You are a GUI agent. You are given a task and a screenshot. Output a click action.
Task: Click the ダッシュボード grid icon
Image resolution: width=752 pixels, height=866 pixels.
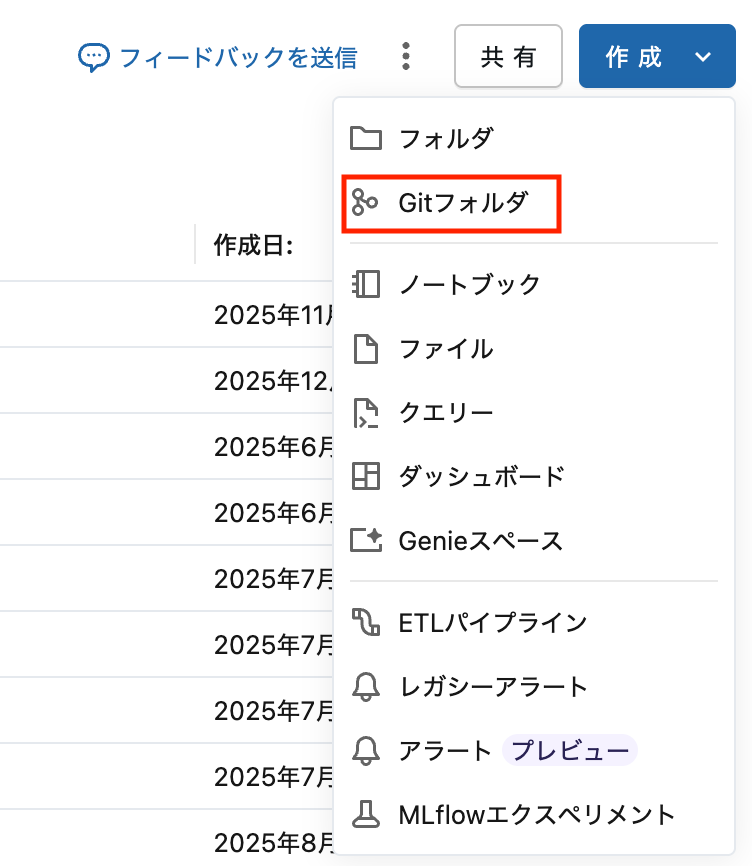(366, 477)
